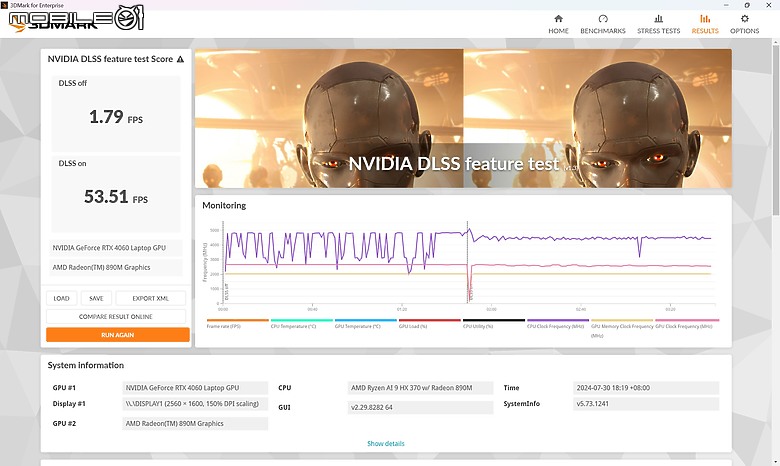Image resolution: width=780 pixels, height=466 pixels.
Task: Click the 3DMark for Enterprise title bar icon
Action: pos(5,5)
